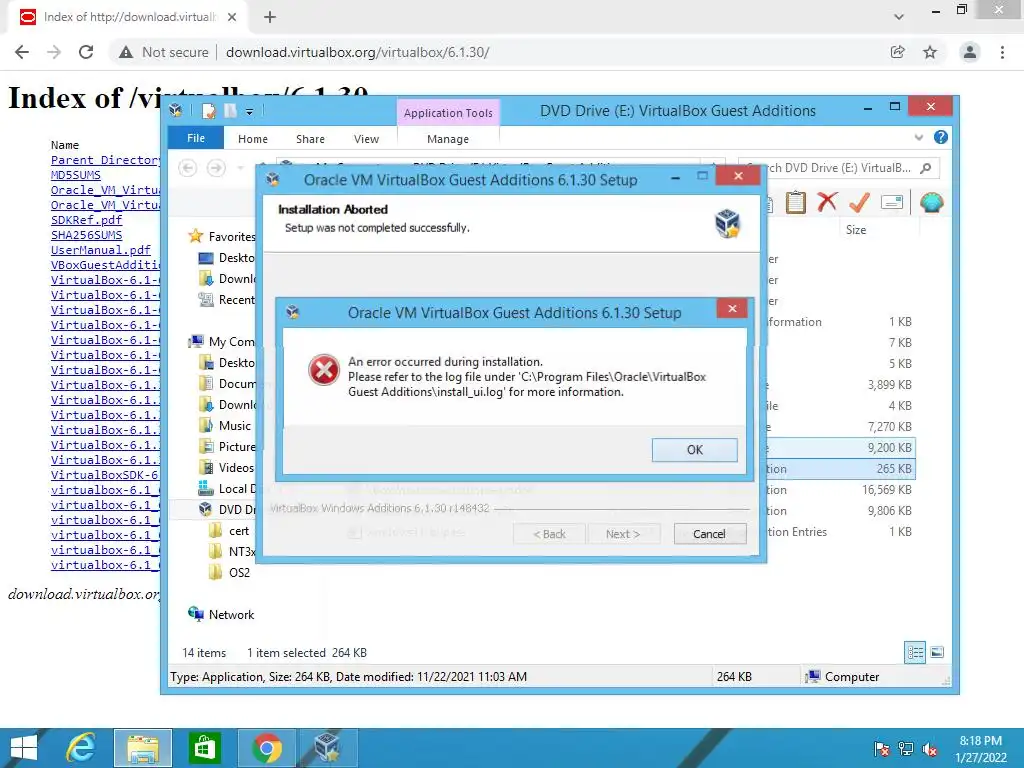Open the MD5SUMS link

(76, 175)
